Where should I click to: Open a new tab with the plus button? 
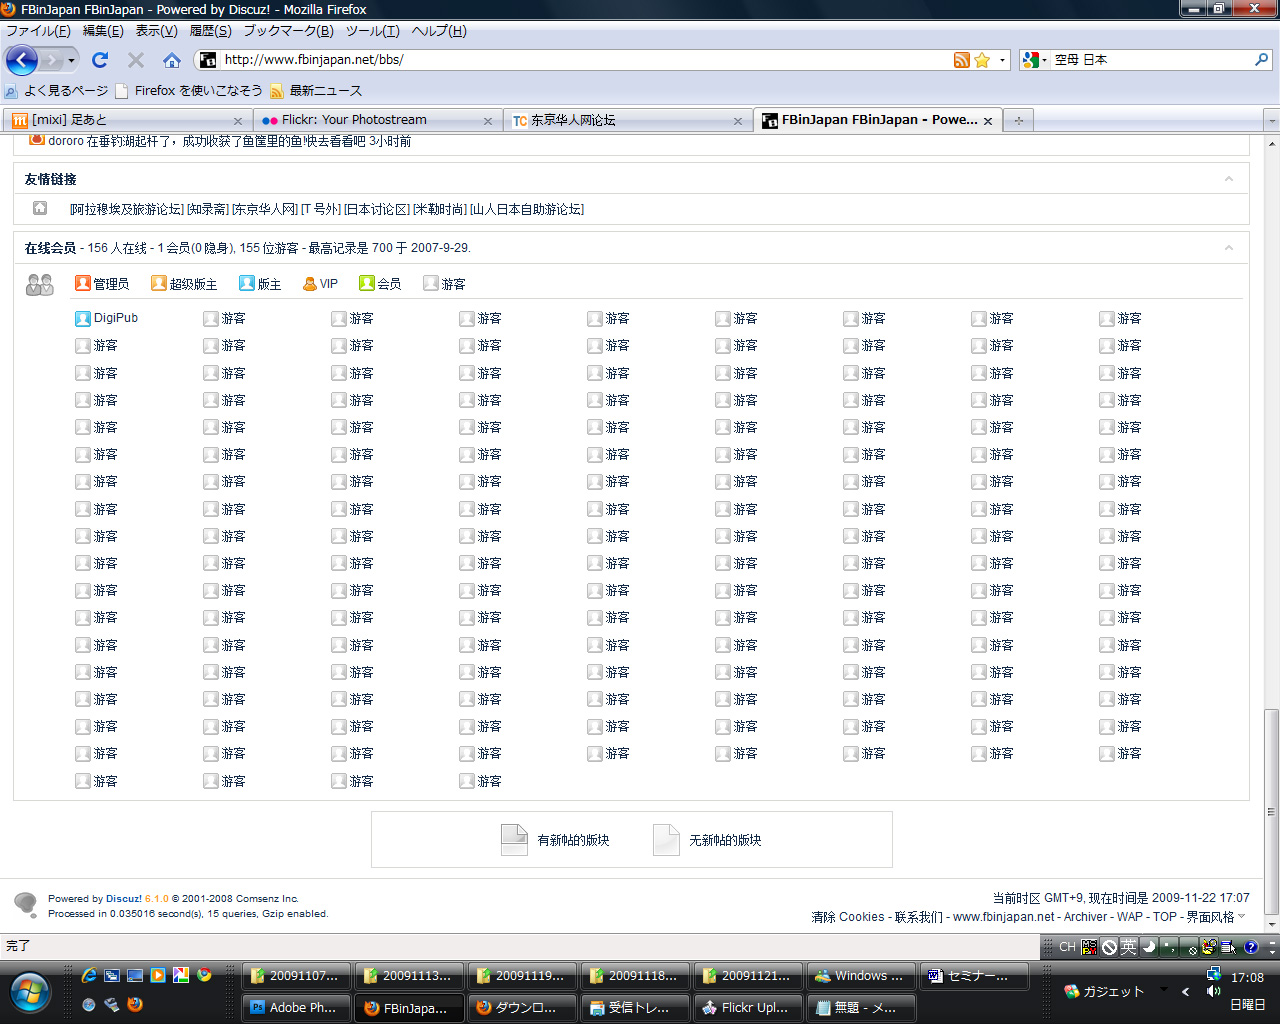pos(1019,120)
